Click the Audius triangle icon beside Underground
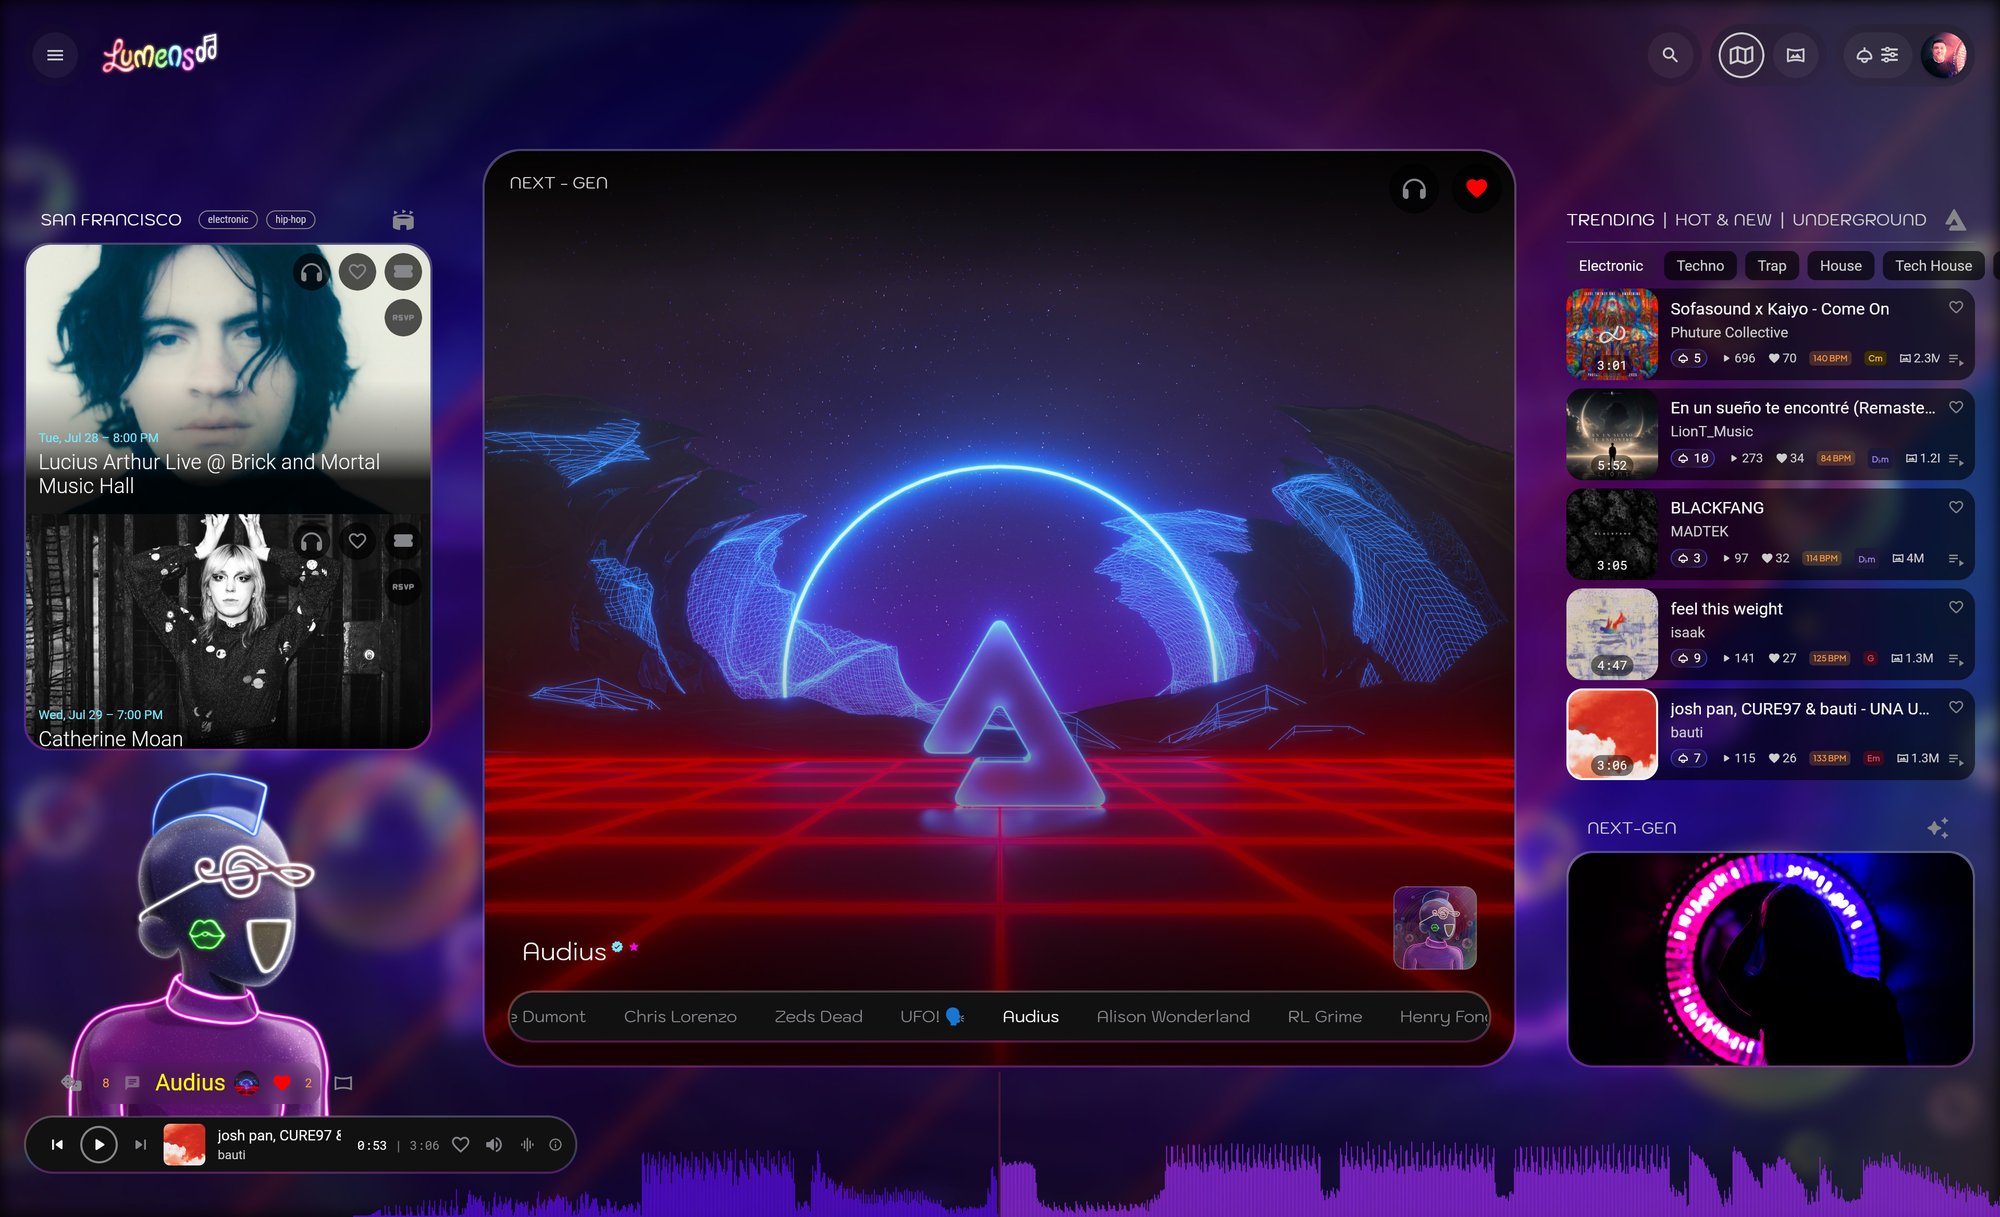Screen dimensions: 2000x1217 coord(1955,220)
